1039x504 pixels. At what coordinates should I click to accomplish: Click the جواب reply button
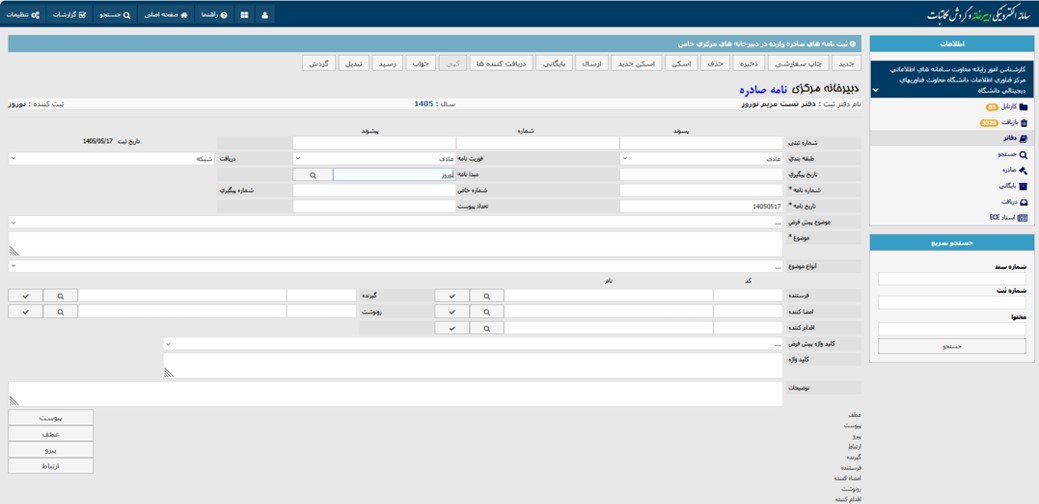point(421,63)
